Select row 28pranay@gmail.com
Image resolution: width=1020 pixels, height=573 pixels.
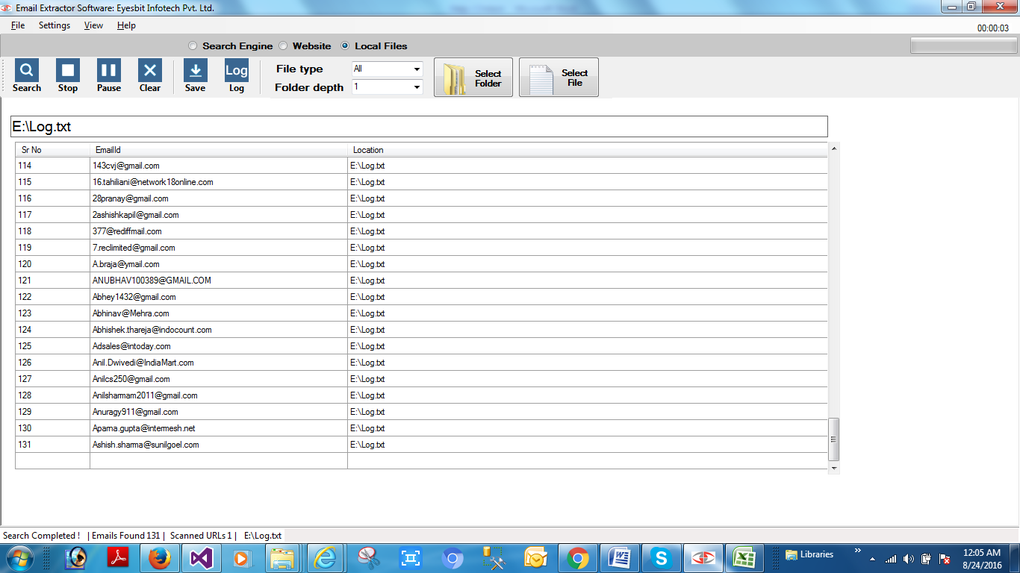tap(422, 198)
